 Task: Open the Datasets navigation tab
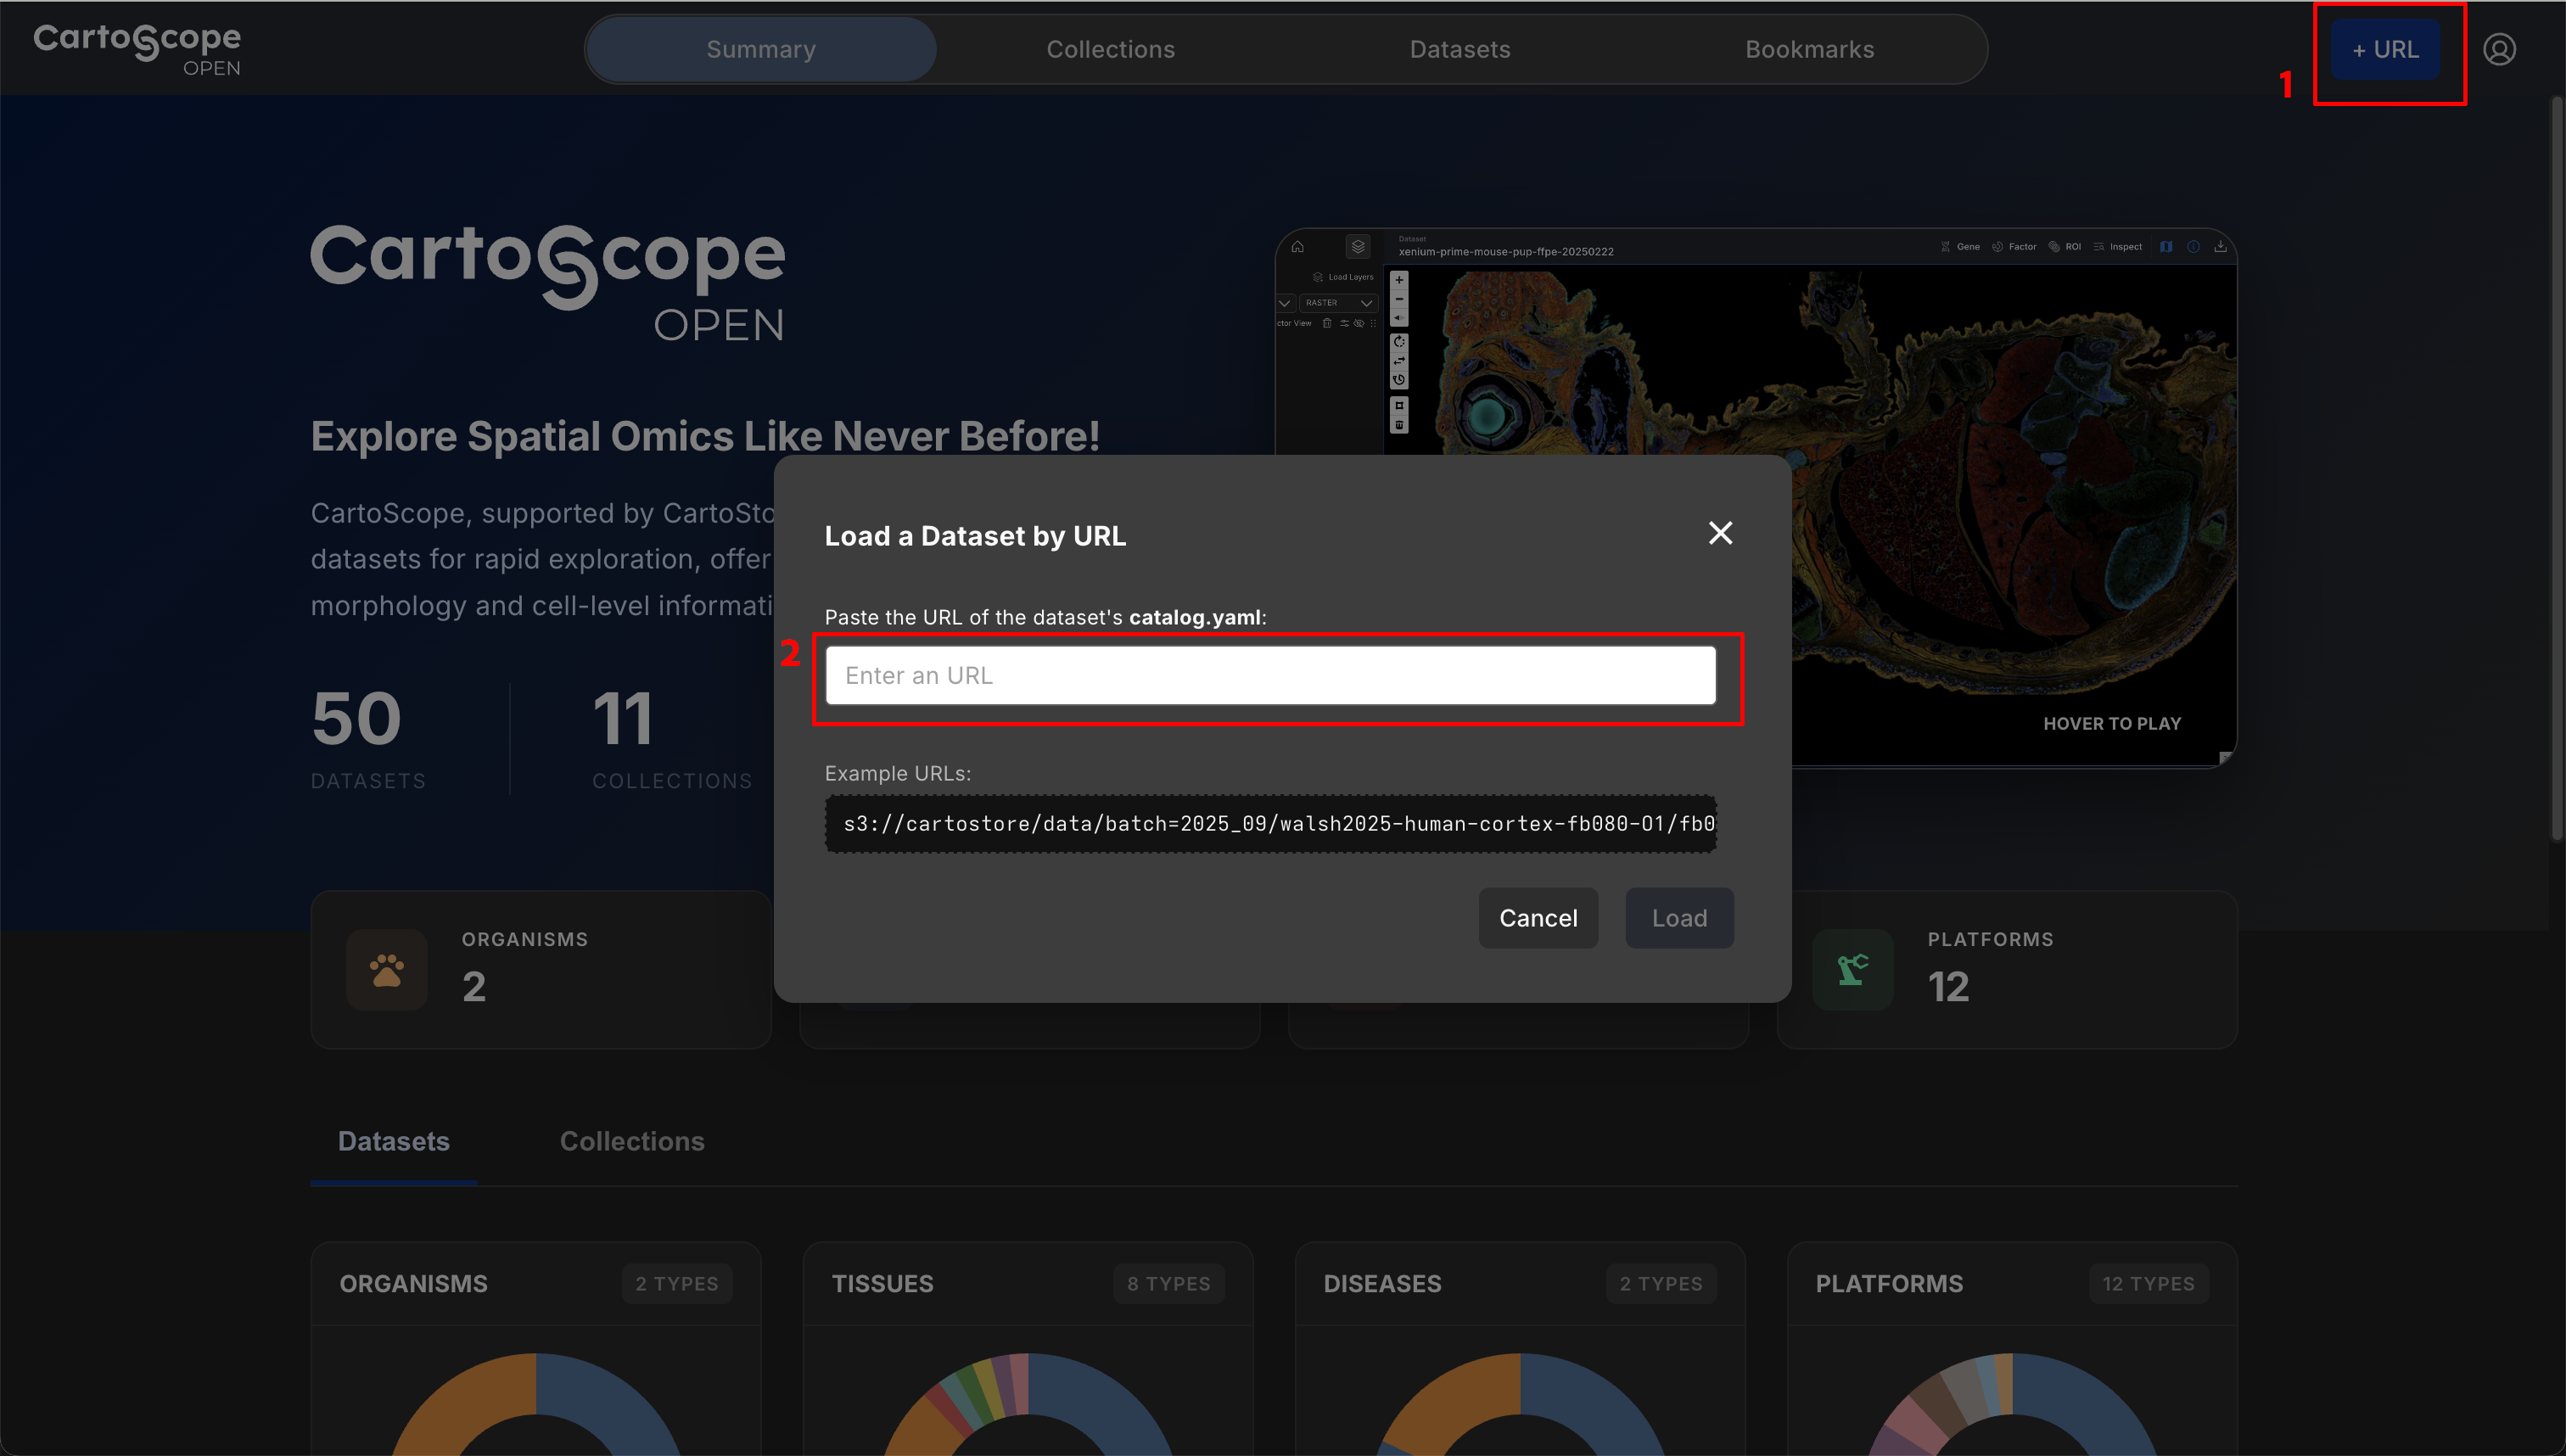point(1459,49)
